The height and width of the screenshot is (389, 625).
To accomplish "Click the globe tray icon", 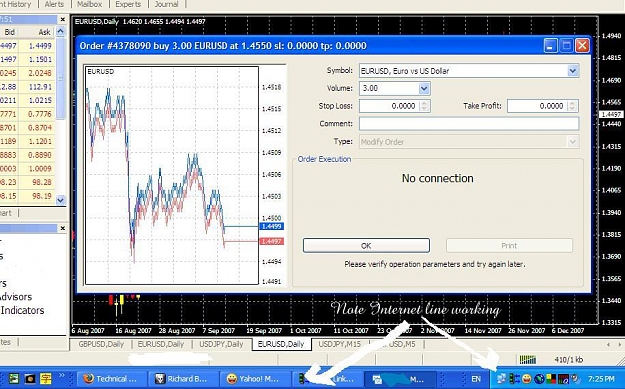I will point(539,379).
